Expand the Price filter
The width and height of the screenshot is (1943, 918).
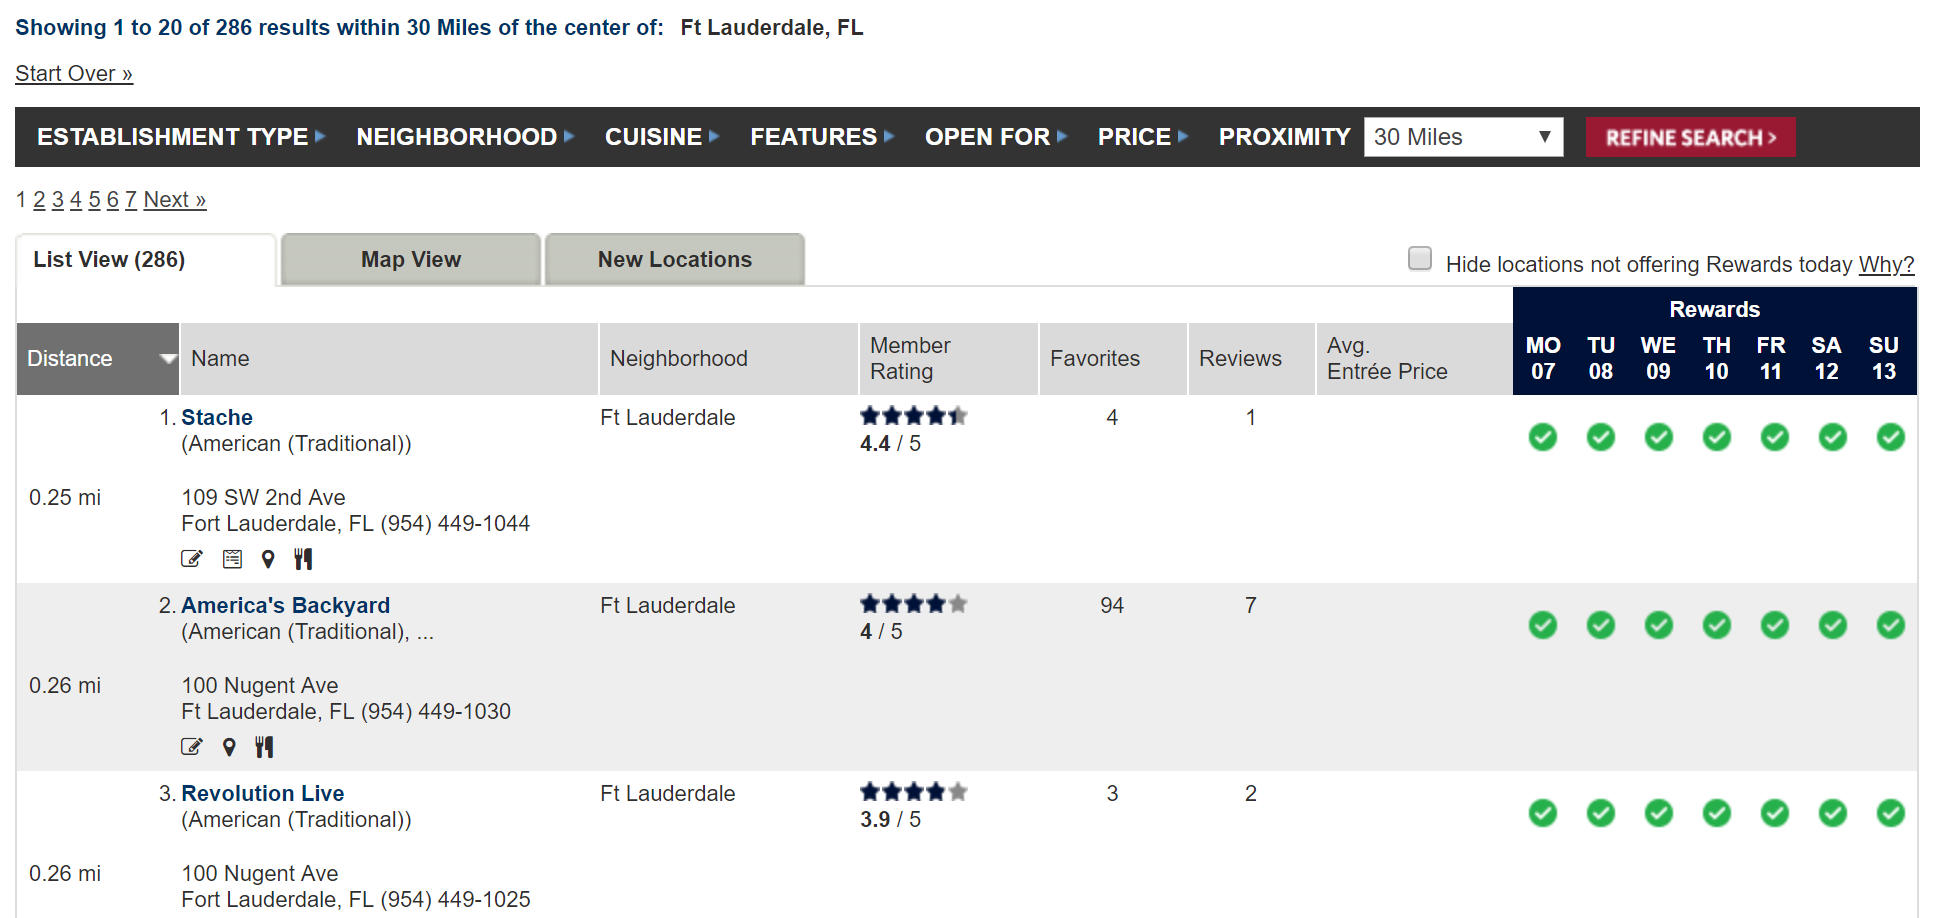point(1143,137)
